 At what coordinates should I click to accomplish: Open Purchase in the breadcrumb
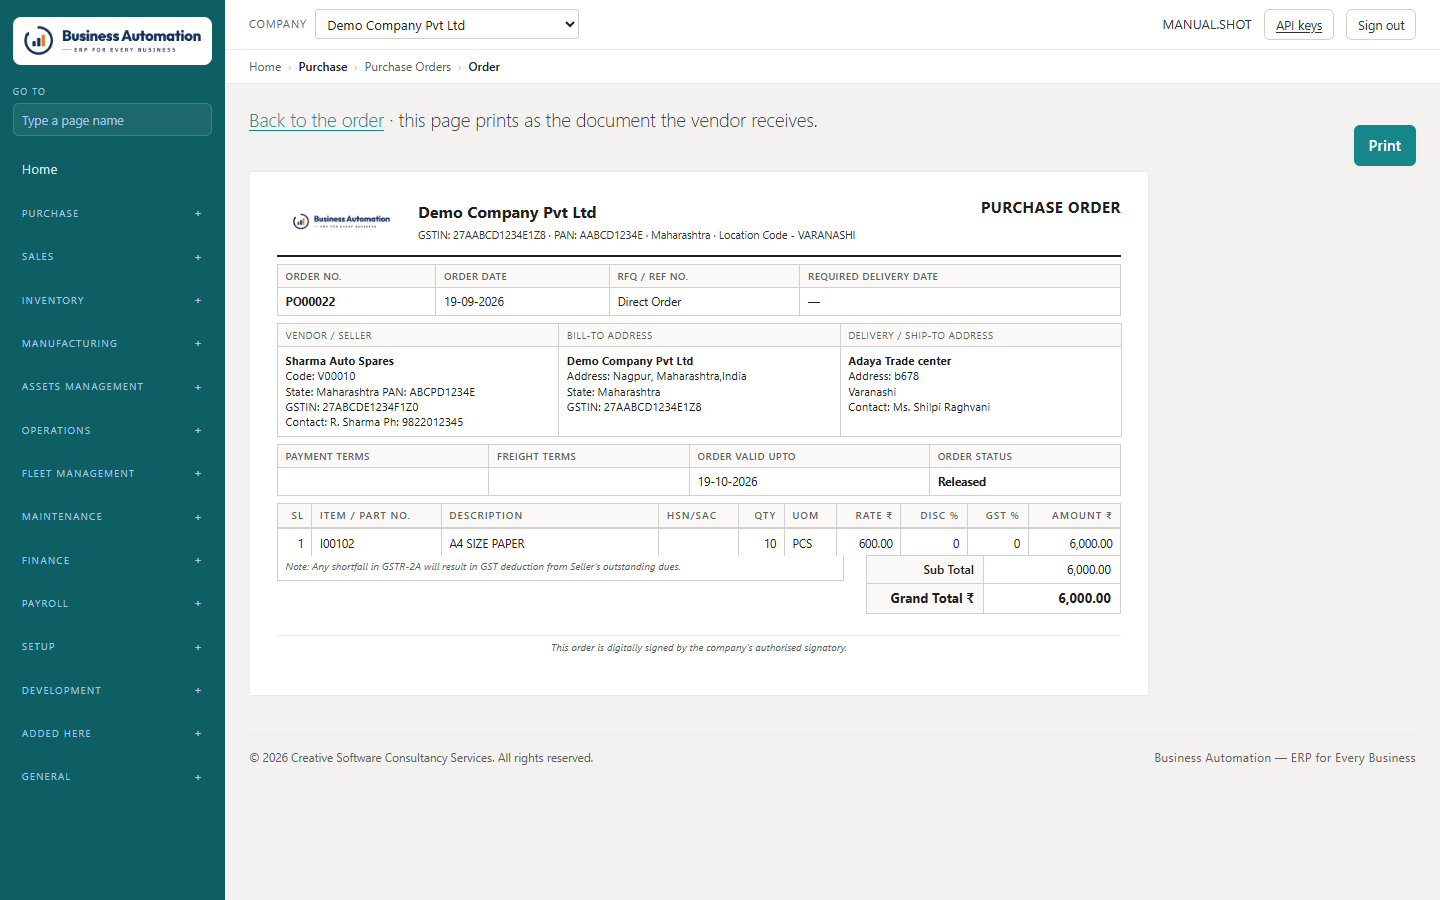323,67
